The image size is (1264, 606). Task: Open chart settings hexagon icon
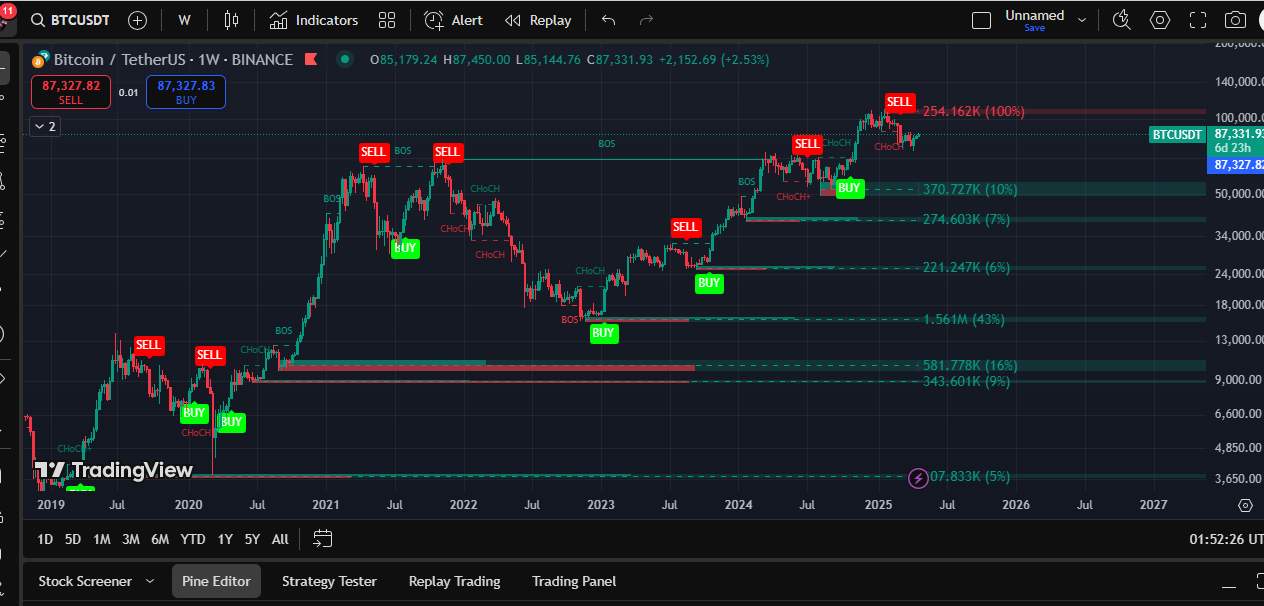point(1160,20)
